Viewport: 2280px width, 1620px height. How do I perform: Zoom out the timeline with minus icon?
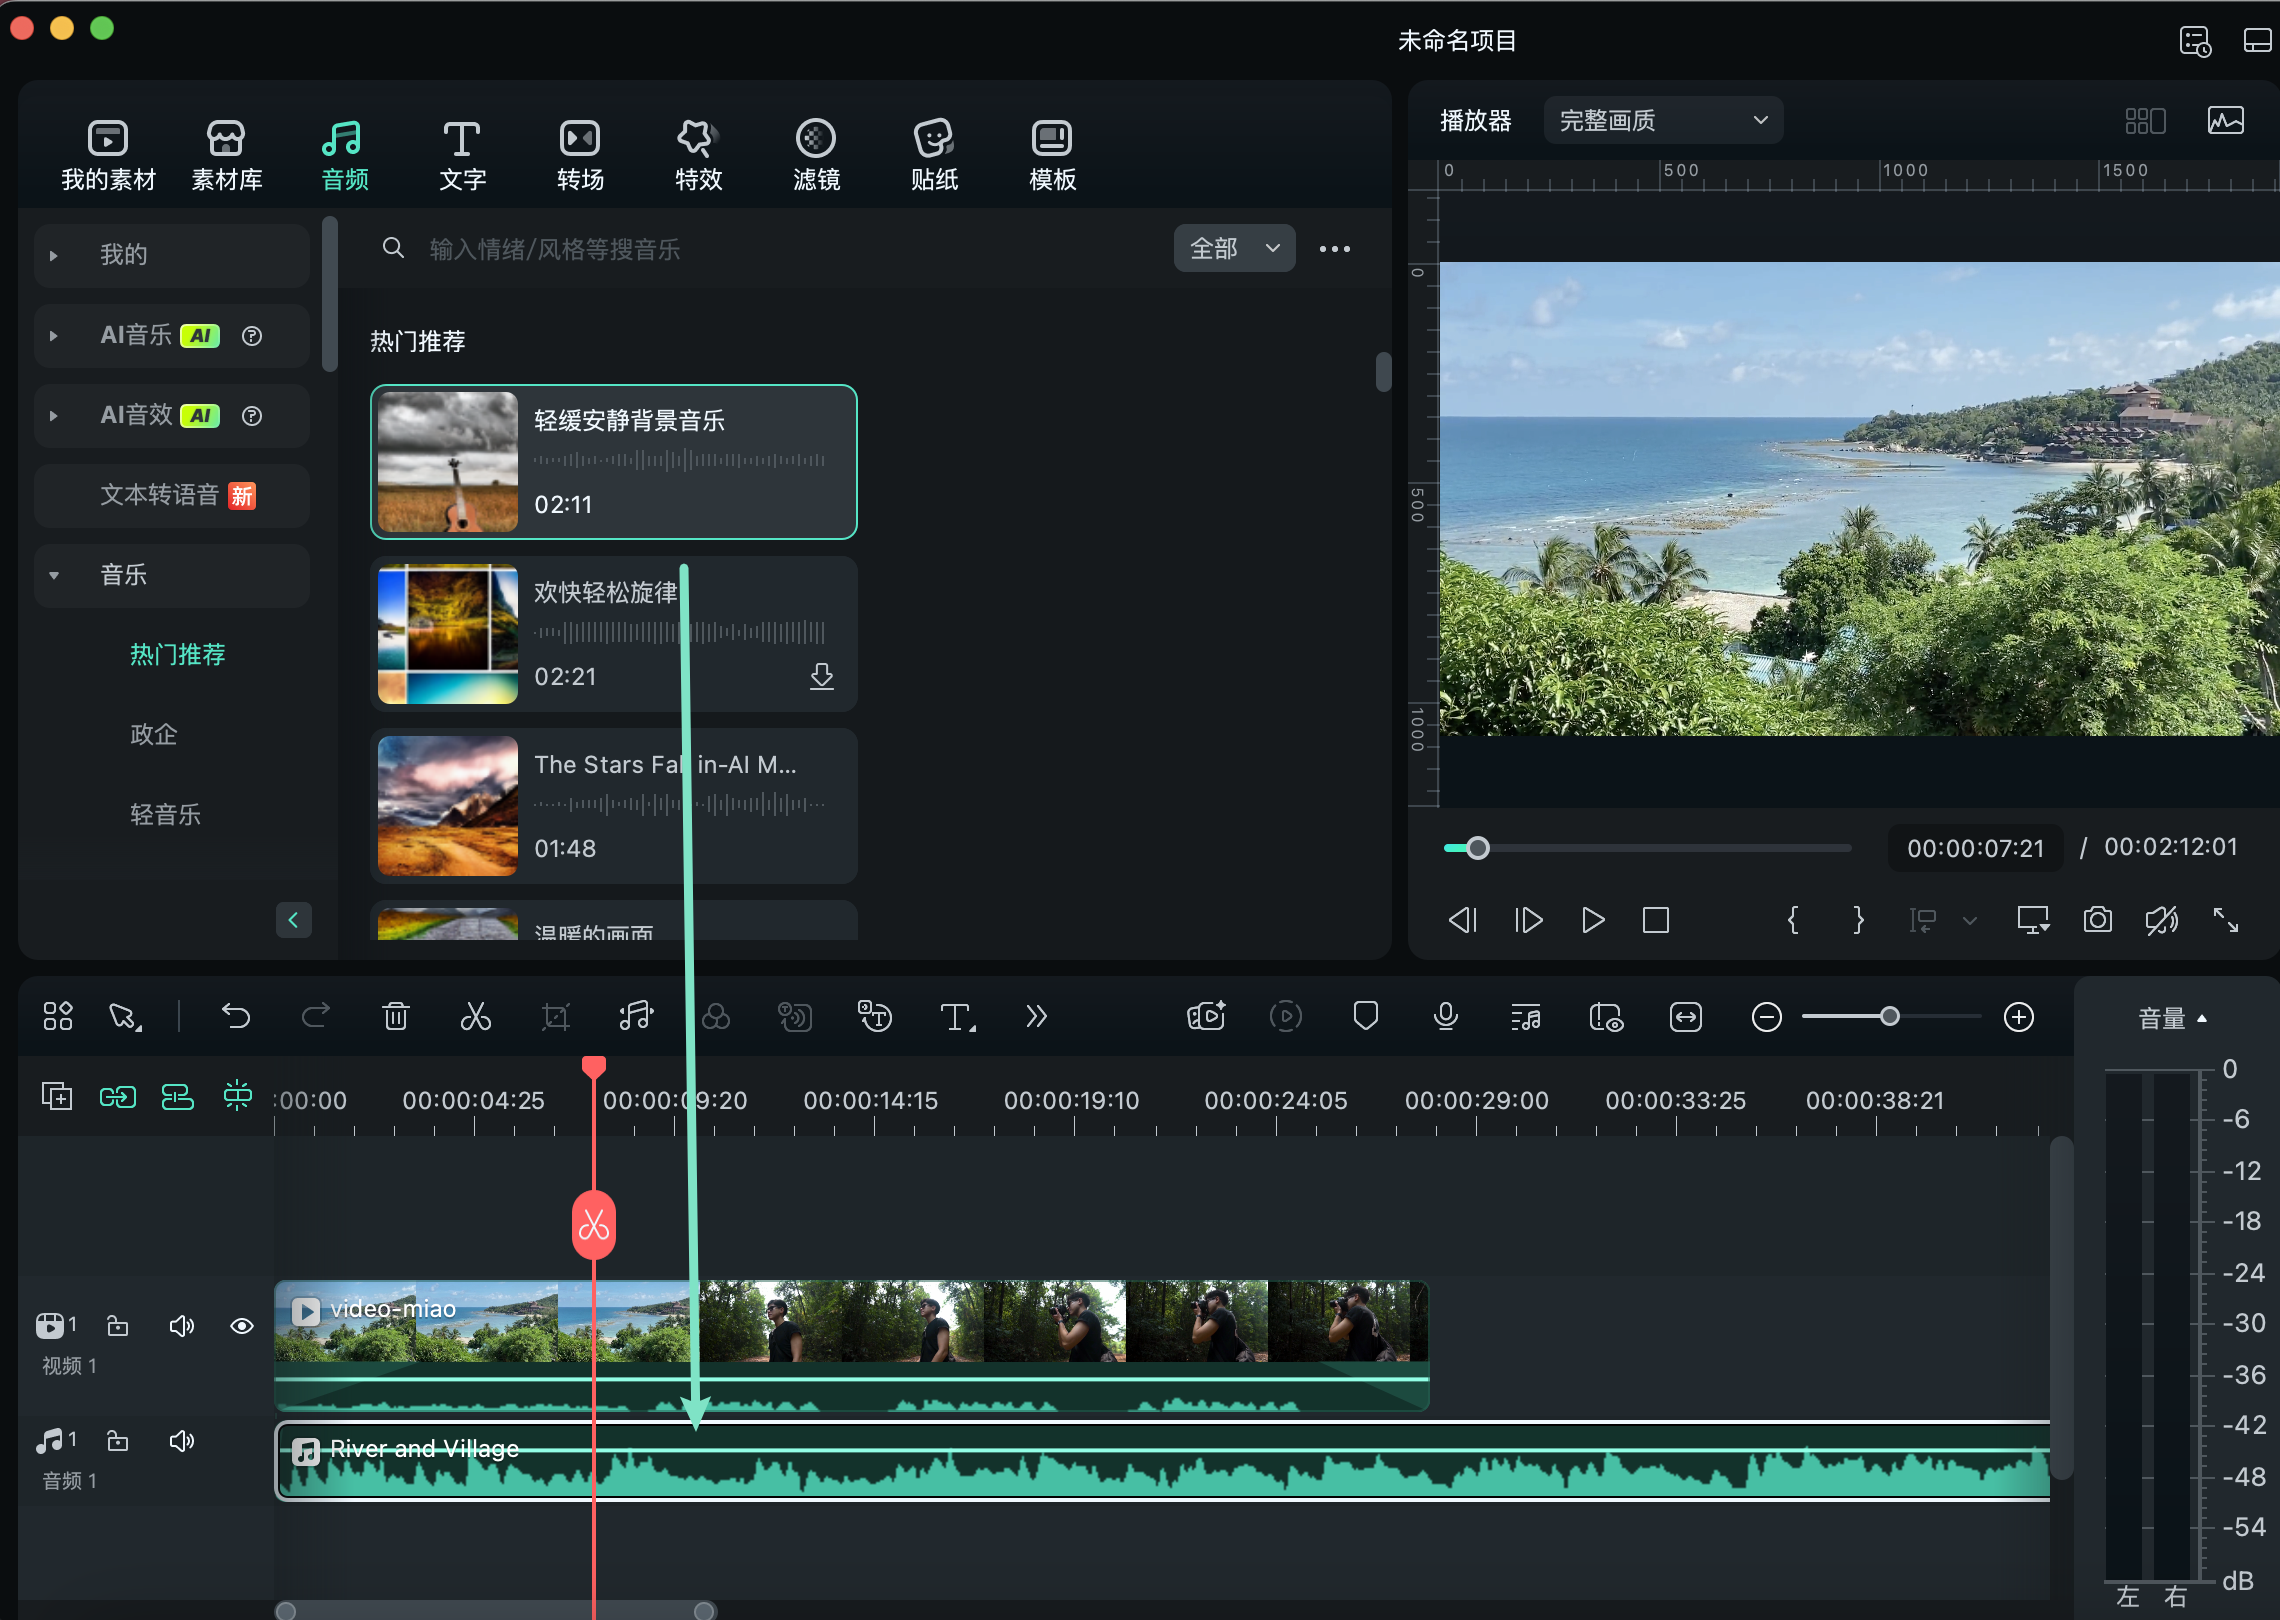coord(1767,1017)
